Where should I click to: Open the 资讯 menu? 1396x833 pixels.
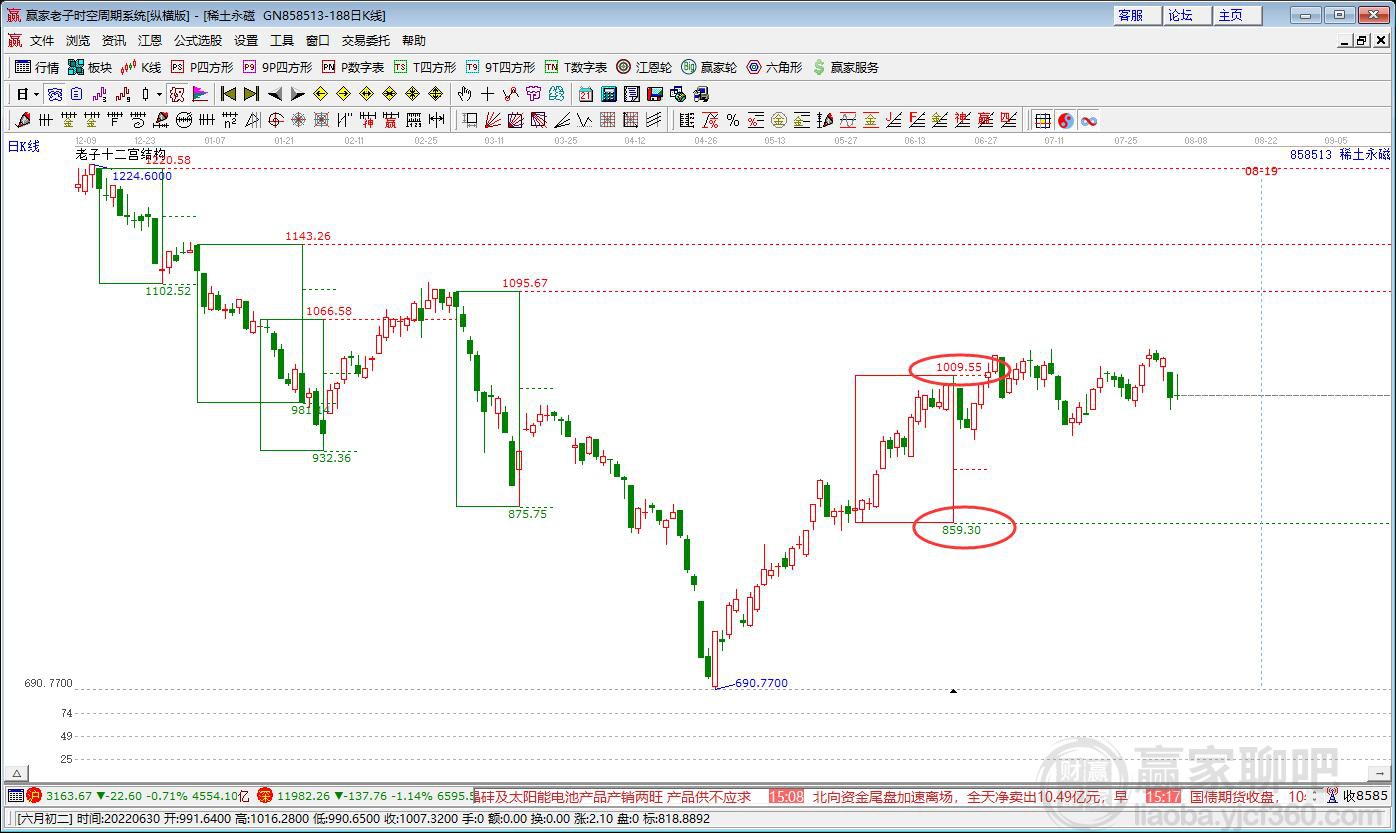coord(114,41)
